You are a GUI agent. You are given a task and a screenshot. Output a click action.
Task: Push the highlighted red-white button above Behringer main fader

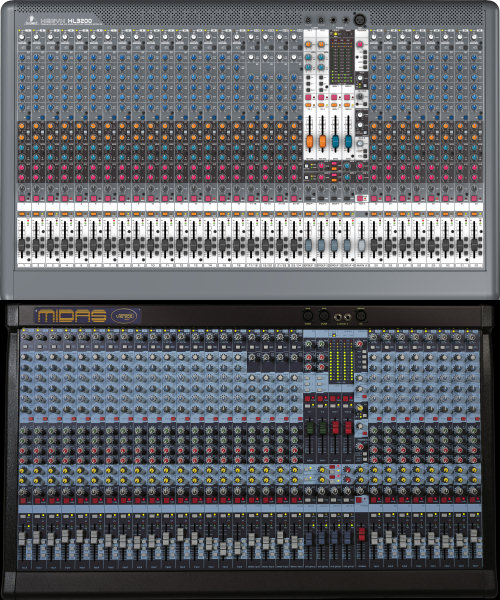click(362, 198)
